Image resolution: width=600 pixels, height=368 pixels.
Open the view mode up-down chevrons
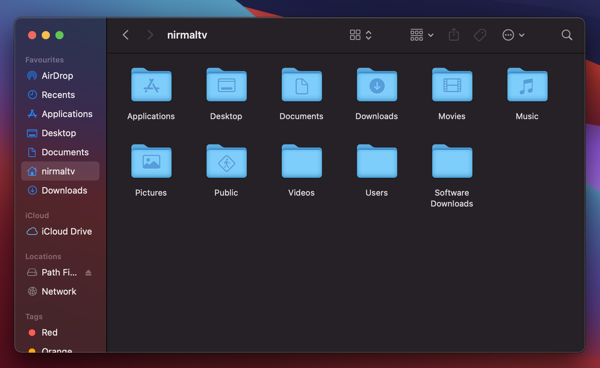coord(368,35)
